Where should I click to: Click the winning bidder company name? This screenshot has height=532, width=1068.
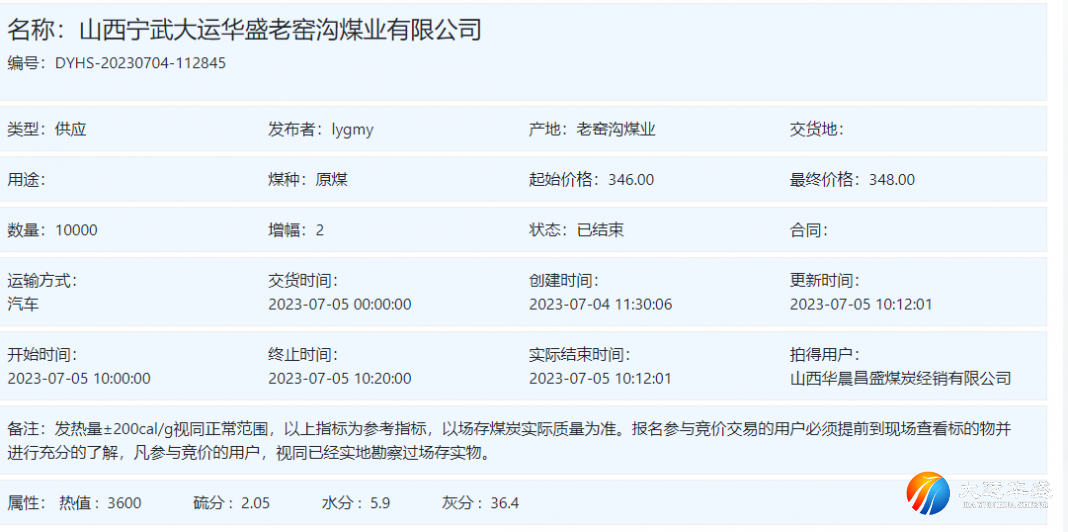[900, 378]
